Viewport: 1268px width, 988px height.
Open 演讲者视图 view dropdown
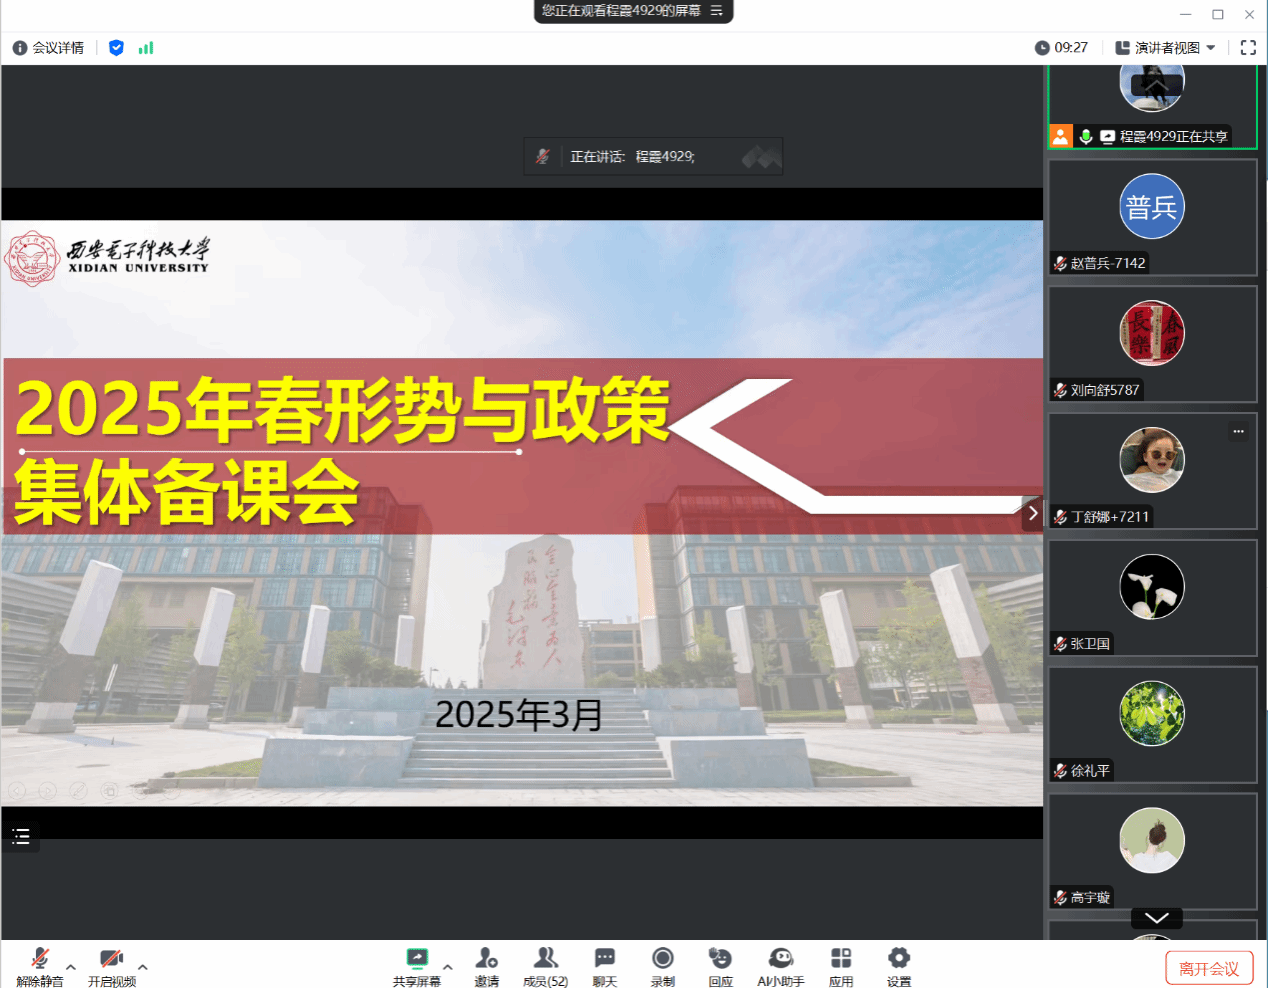coord(1165,48)
